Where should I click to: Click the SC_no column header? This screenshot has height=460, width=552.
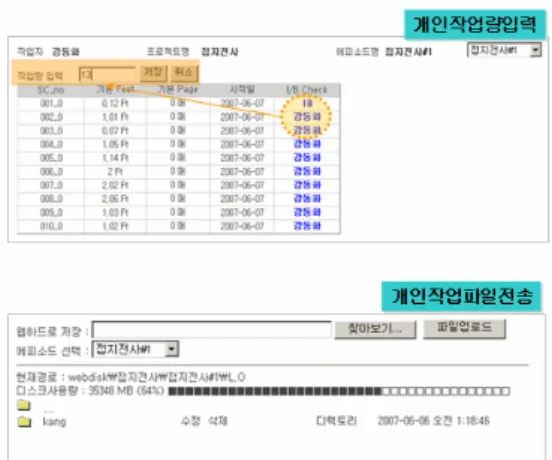(51, 90)
